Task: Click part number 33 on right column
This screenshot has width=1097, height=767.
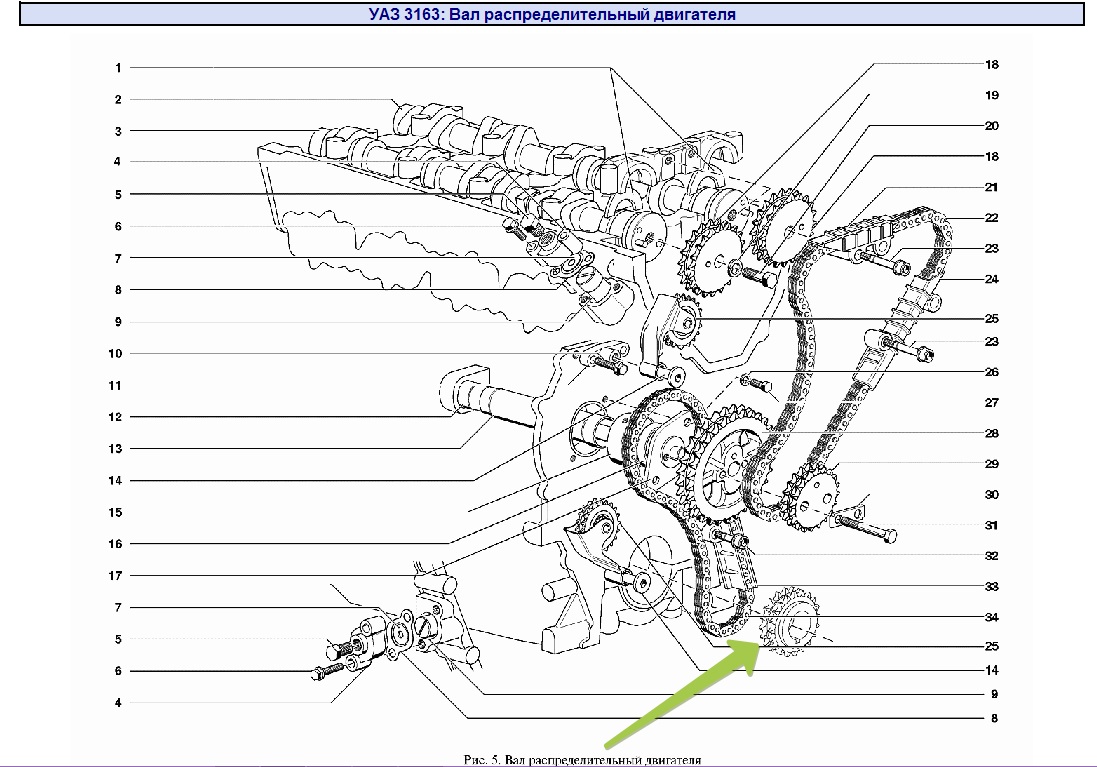Action: 991,586
